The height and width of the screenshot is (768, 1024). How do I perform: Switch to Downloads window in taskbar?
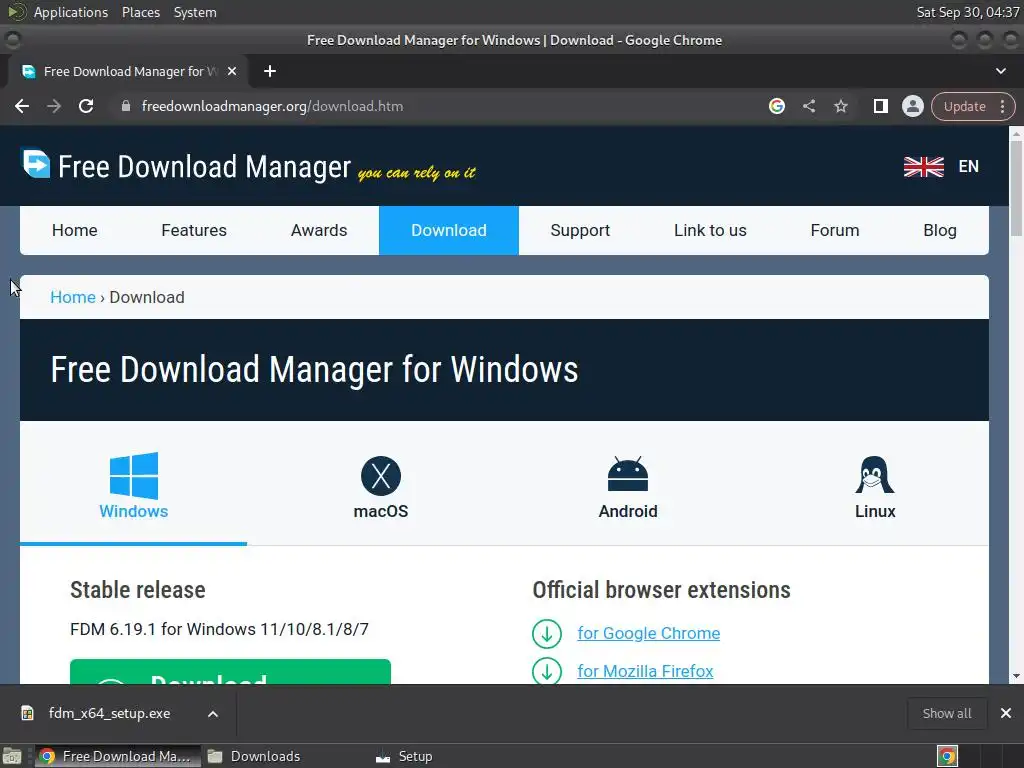coord(254,756)
